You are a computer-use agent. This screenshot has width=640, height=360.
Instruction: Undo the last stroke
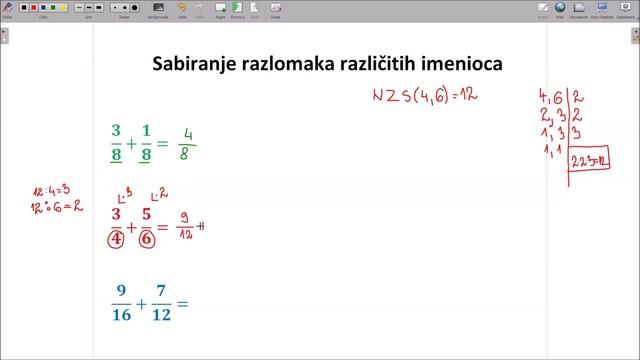182,10
